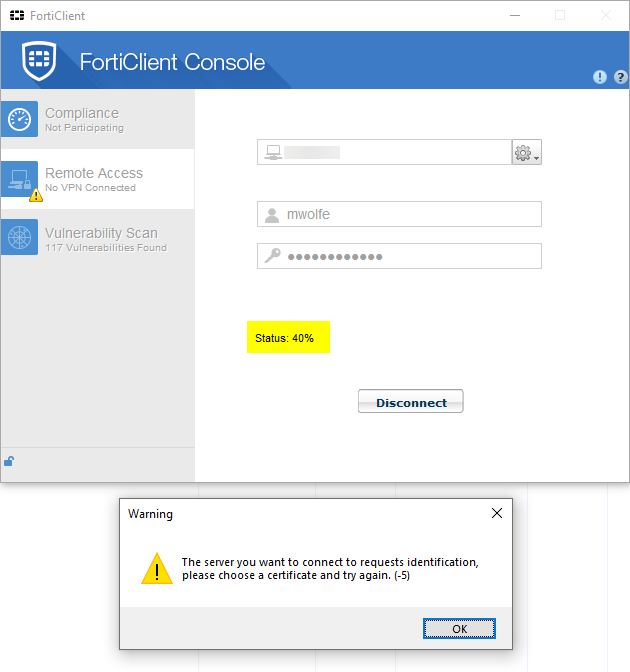Click the yellow warning triangle in dialog

pyautogui.click(x=157, y=569)
